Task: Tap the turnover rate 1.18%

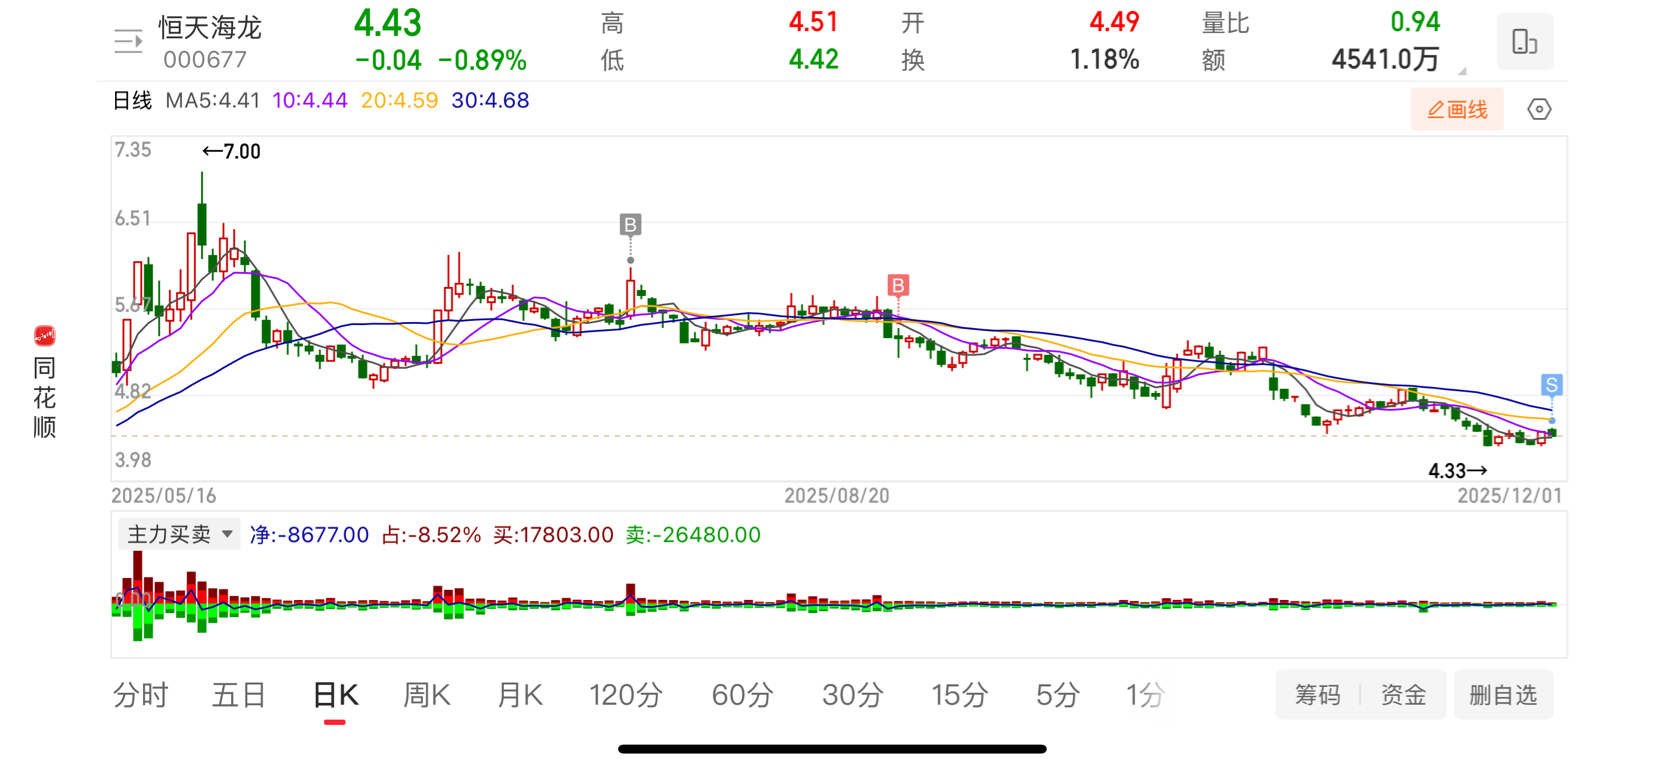Action: tap(1104, 60)
